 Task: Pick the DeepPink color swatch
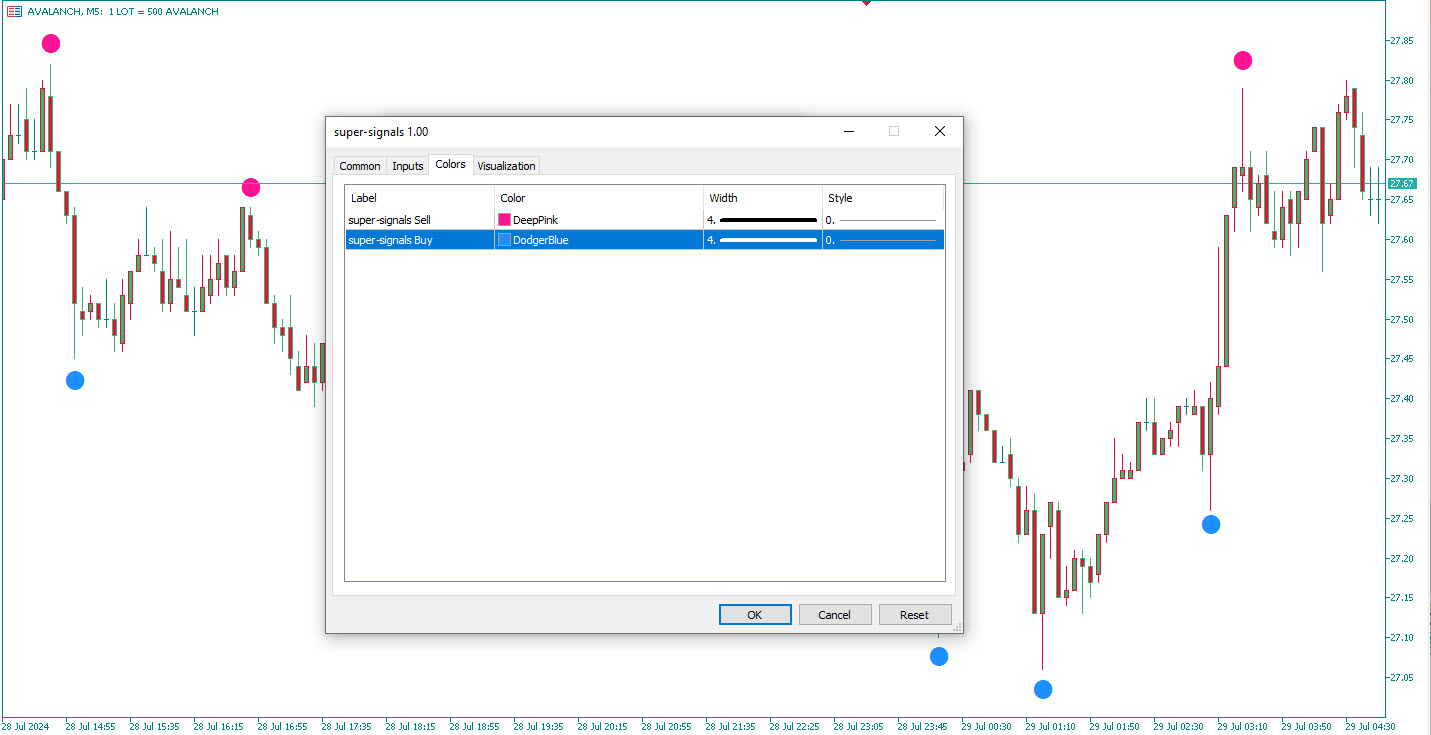pos(505,220)
